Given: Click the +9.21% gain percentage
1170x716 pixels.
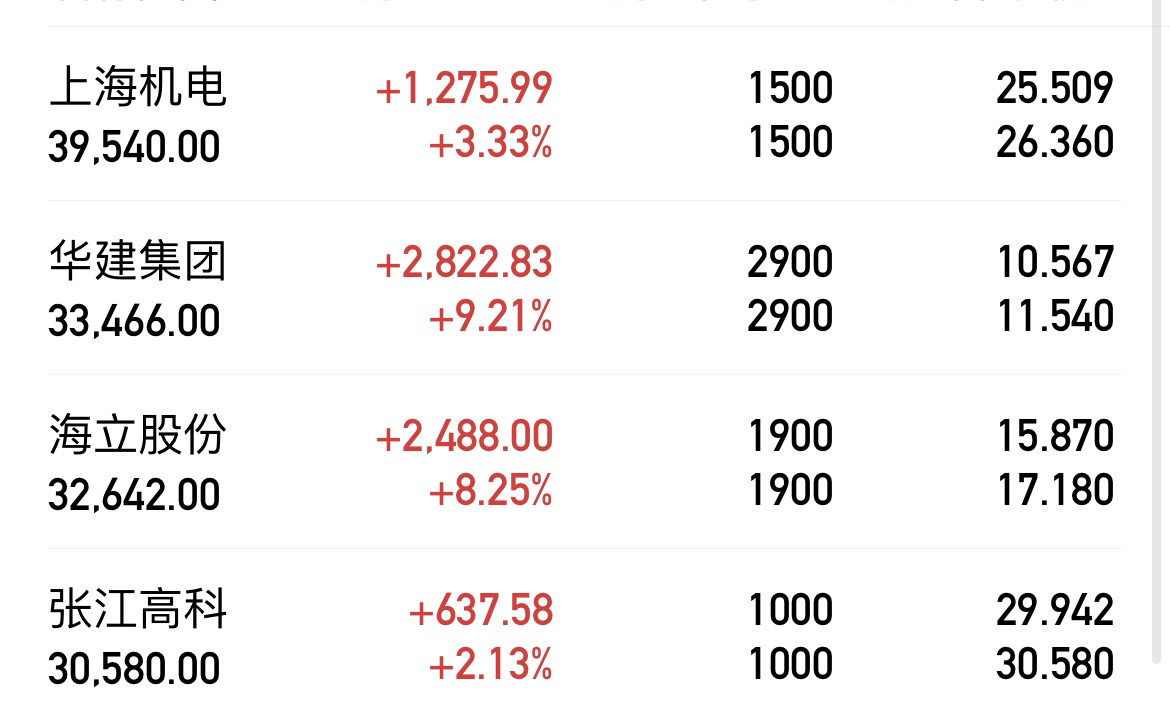Looking at the screenshot, I should (x=490, y=316).
